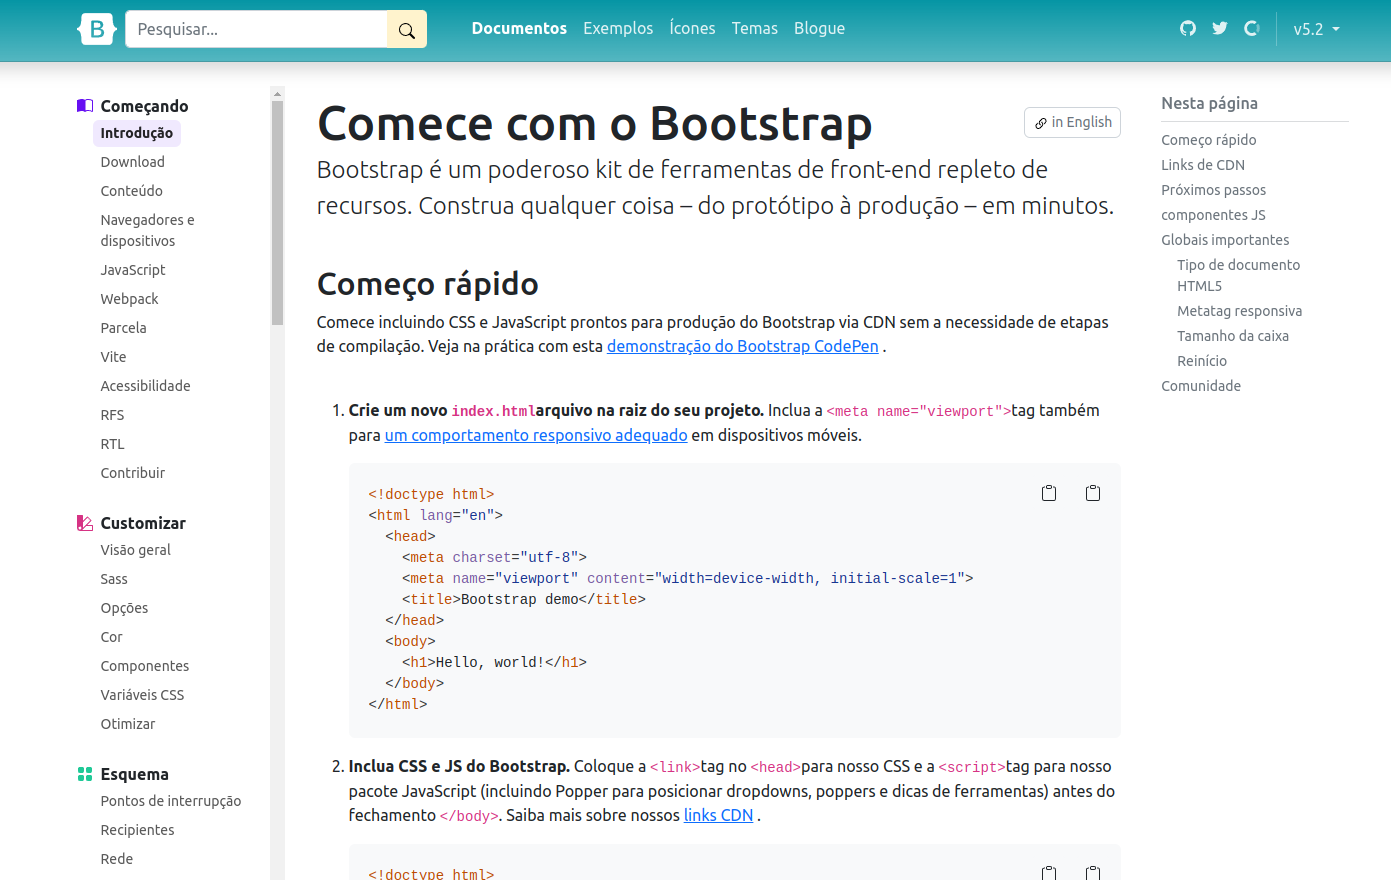
Task: Go to Conteúdo in the sidebar
Action: (131, 191)
